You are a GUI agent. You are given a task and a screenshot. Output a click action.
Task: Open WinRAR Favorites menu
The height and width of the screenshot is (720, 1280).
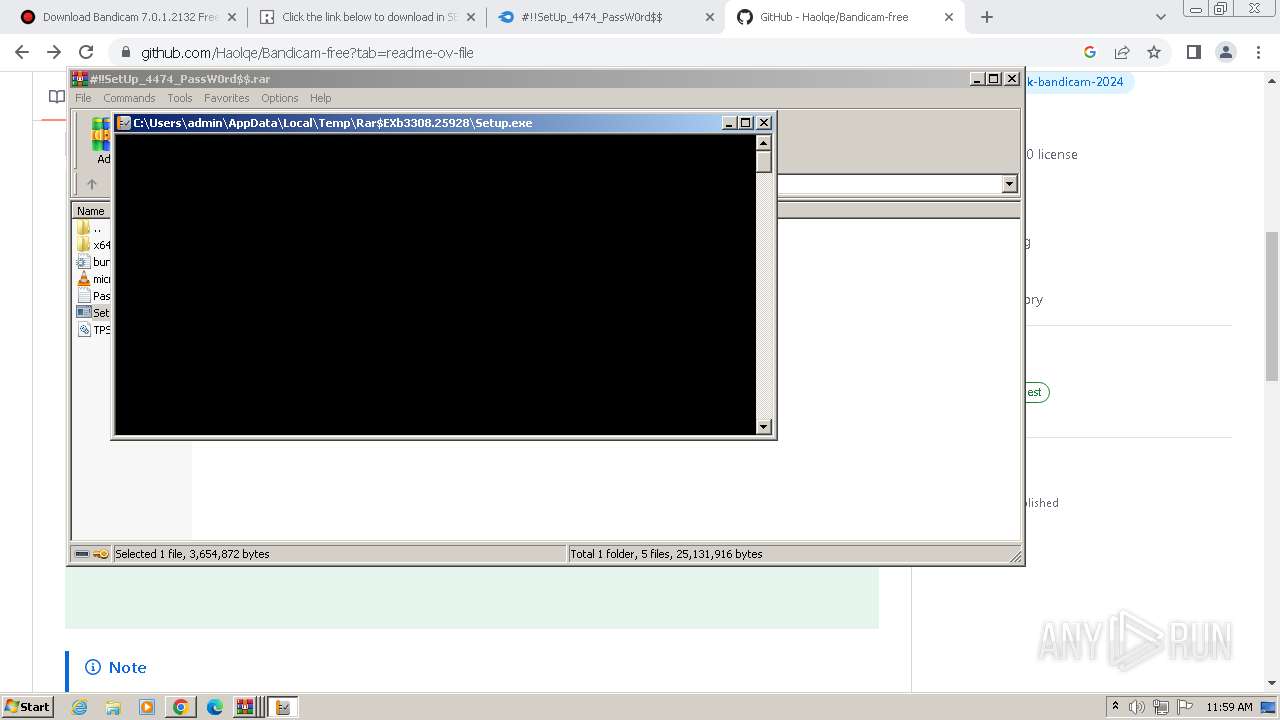(227, 98)
